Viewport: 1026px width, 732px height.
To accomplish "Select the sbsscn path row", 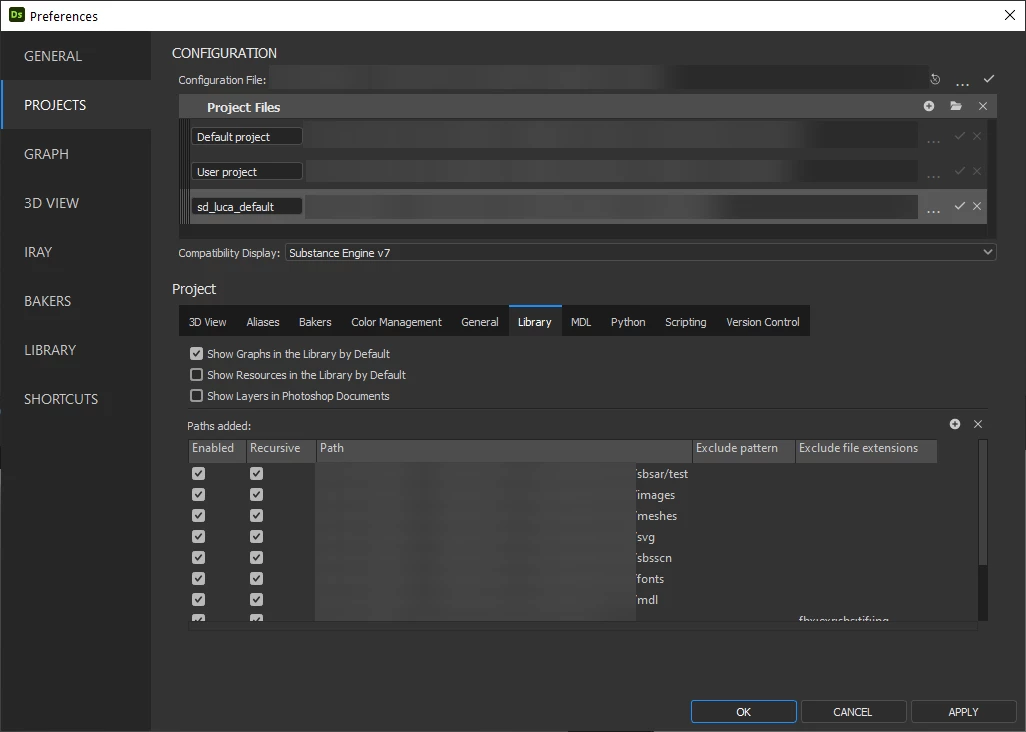I will 563,558.
